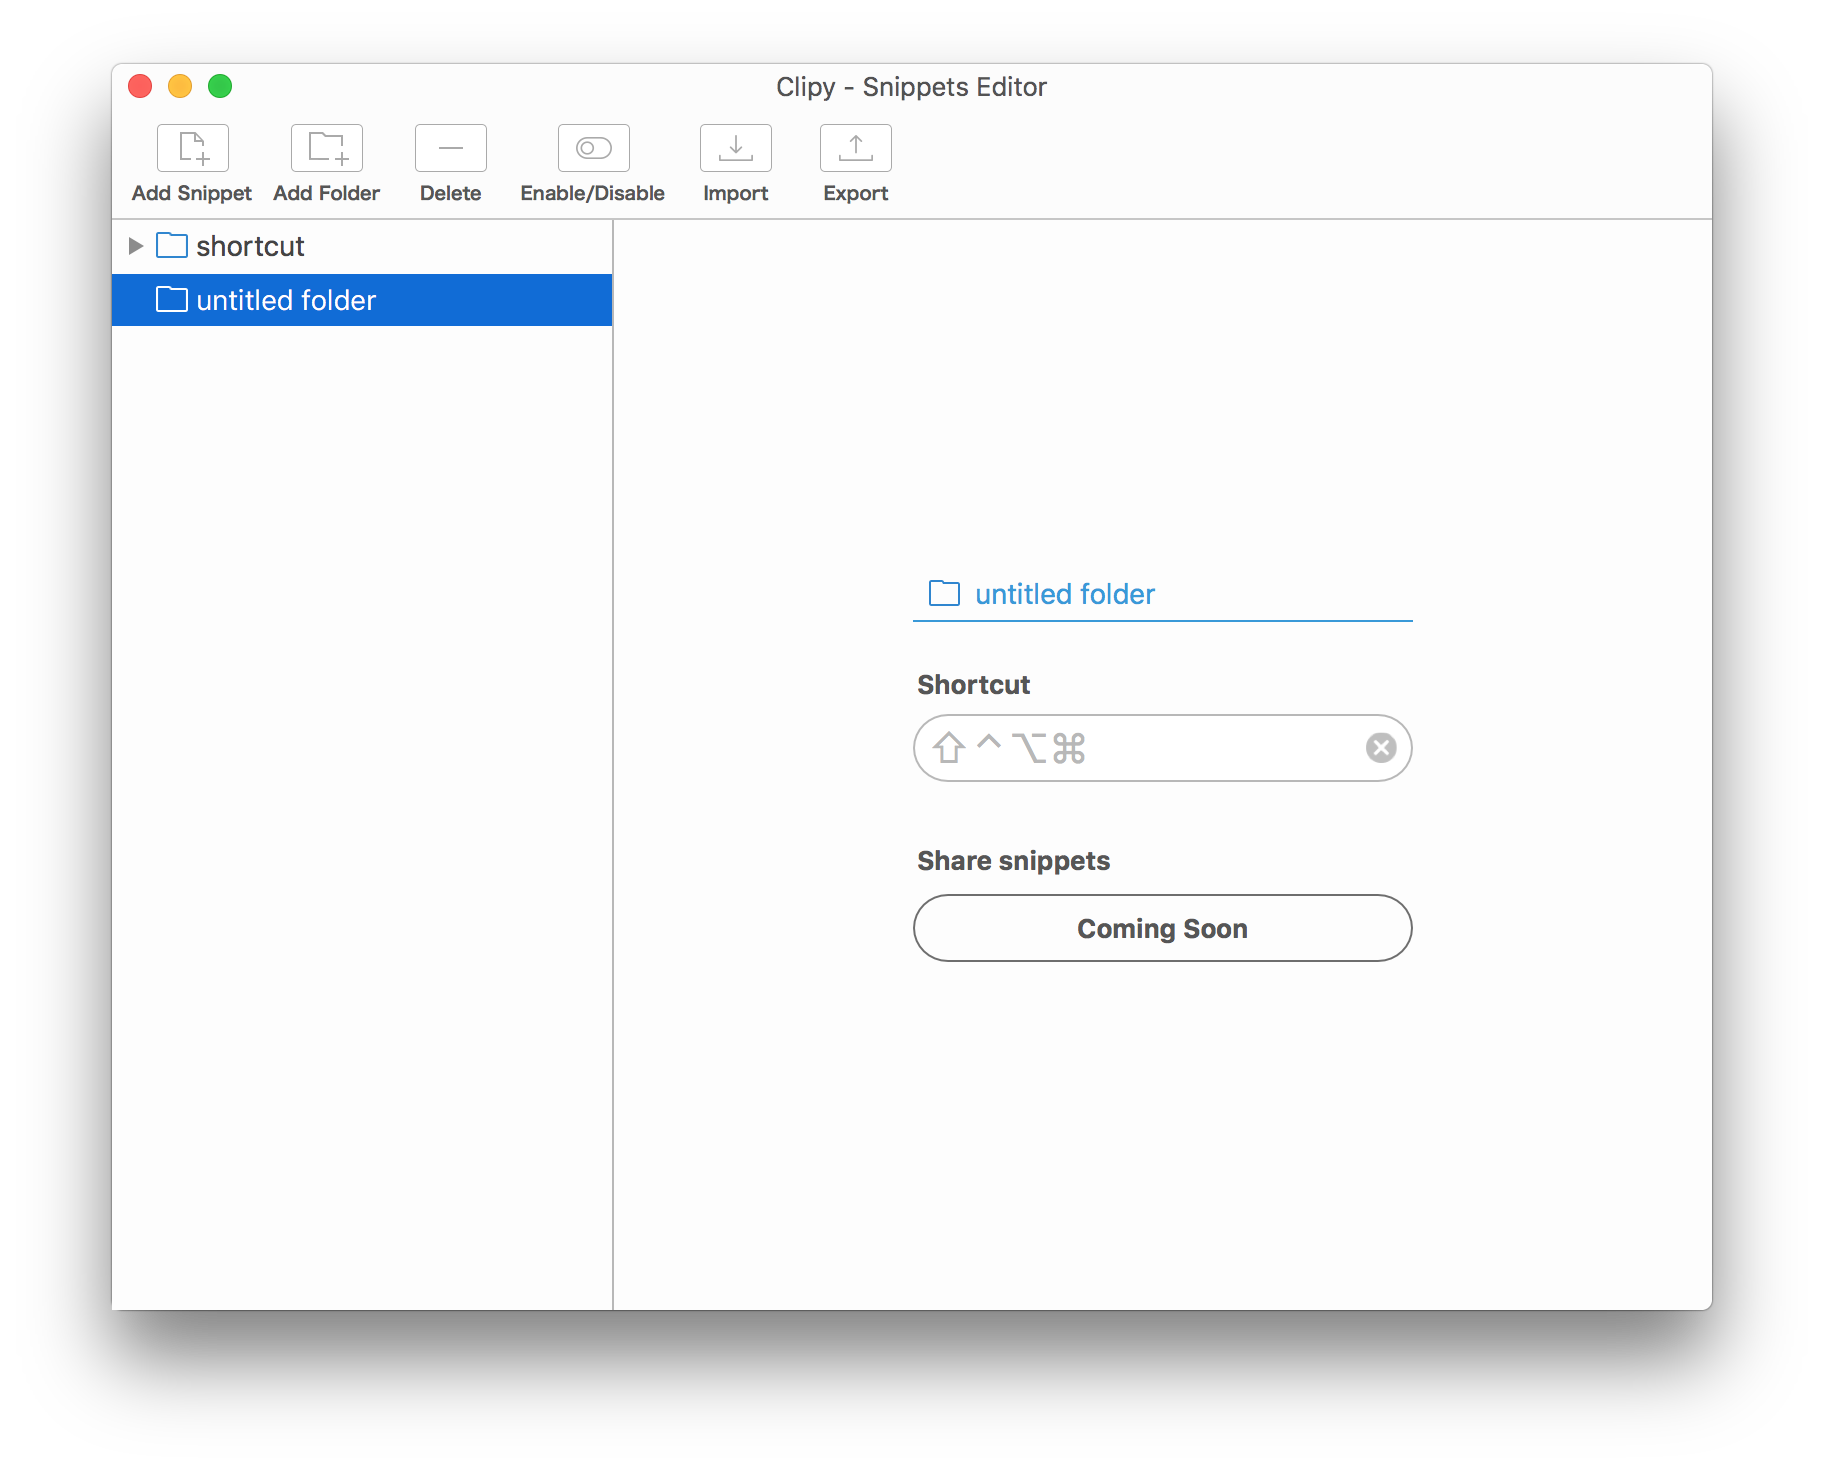Image resolution: width=1824 pixels, height=1470 pixels.
Task: Click the folder icon next to shortcut in sidebar
Action: coord(171,246)
